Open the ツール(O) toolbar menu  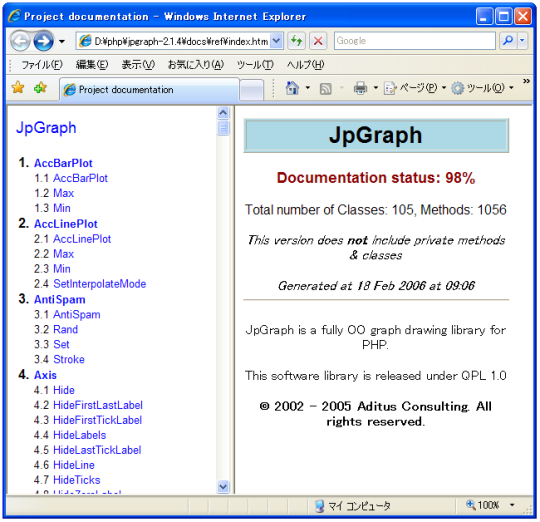pos(482,88)
